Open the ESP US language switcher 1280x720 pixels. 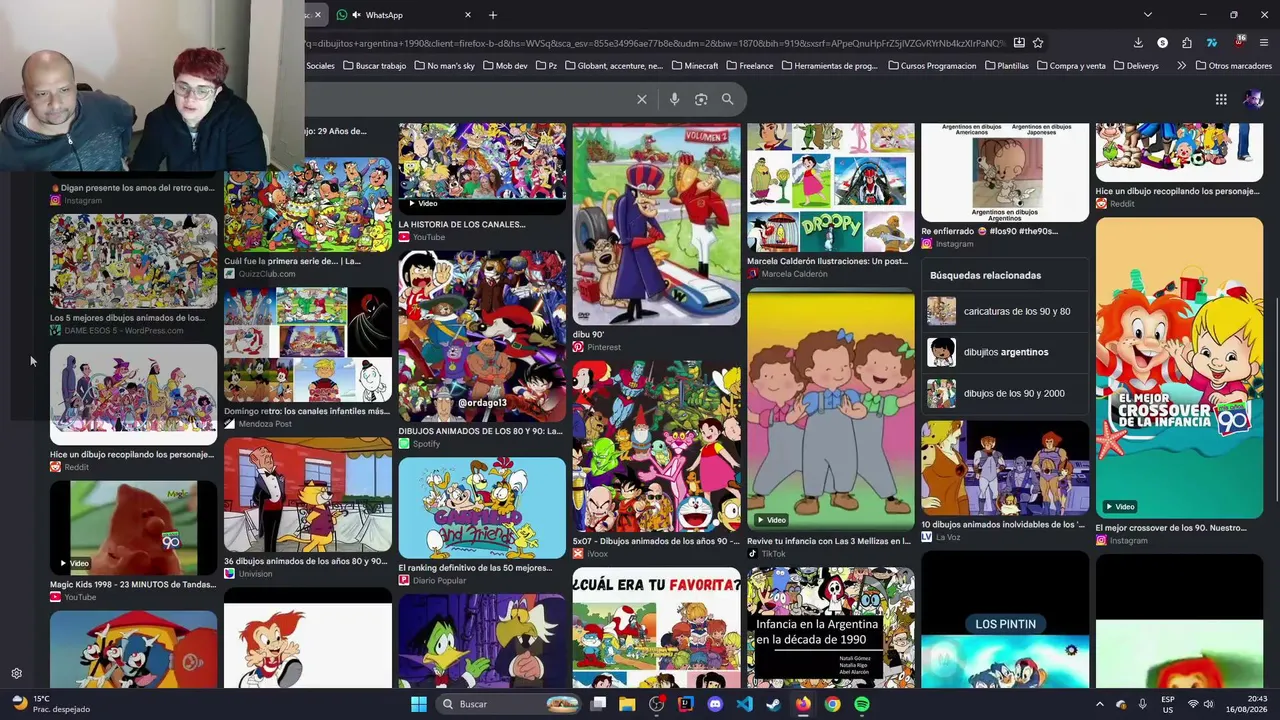click(1168, 704)
